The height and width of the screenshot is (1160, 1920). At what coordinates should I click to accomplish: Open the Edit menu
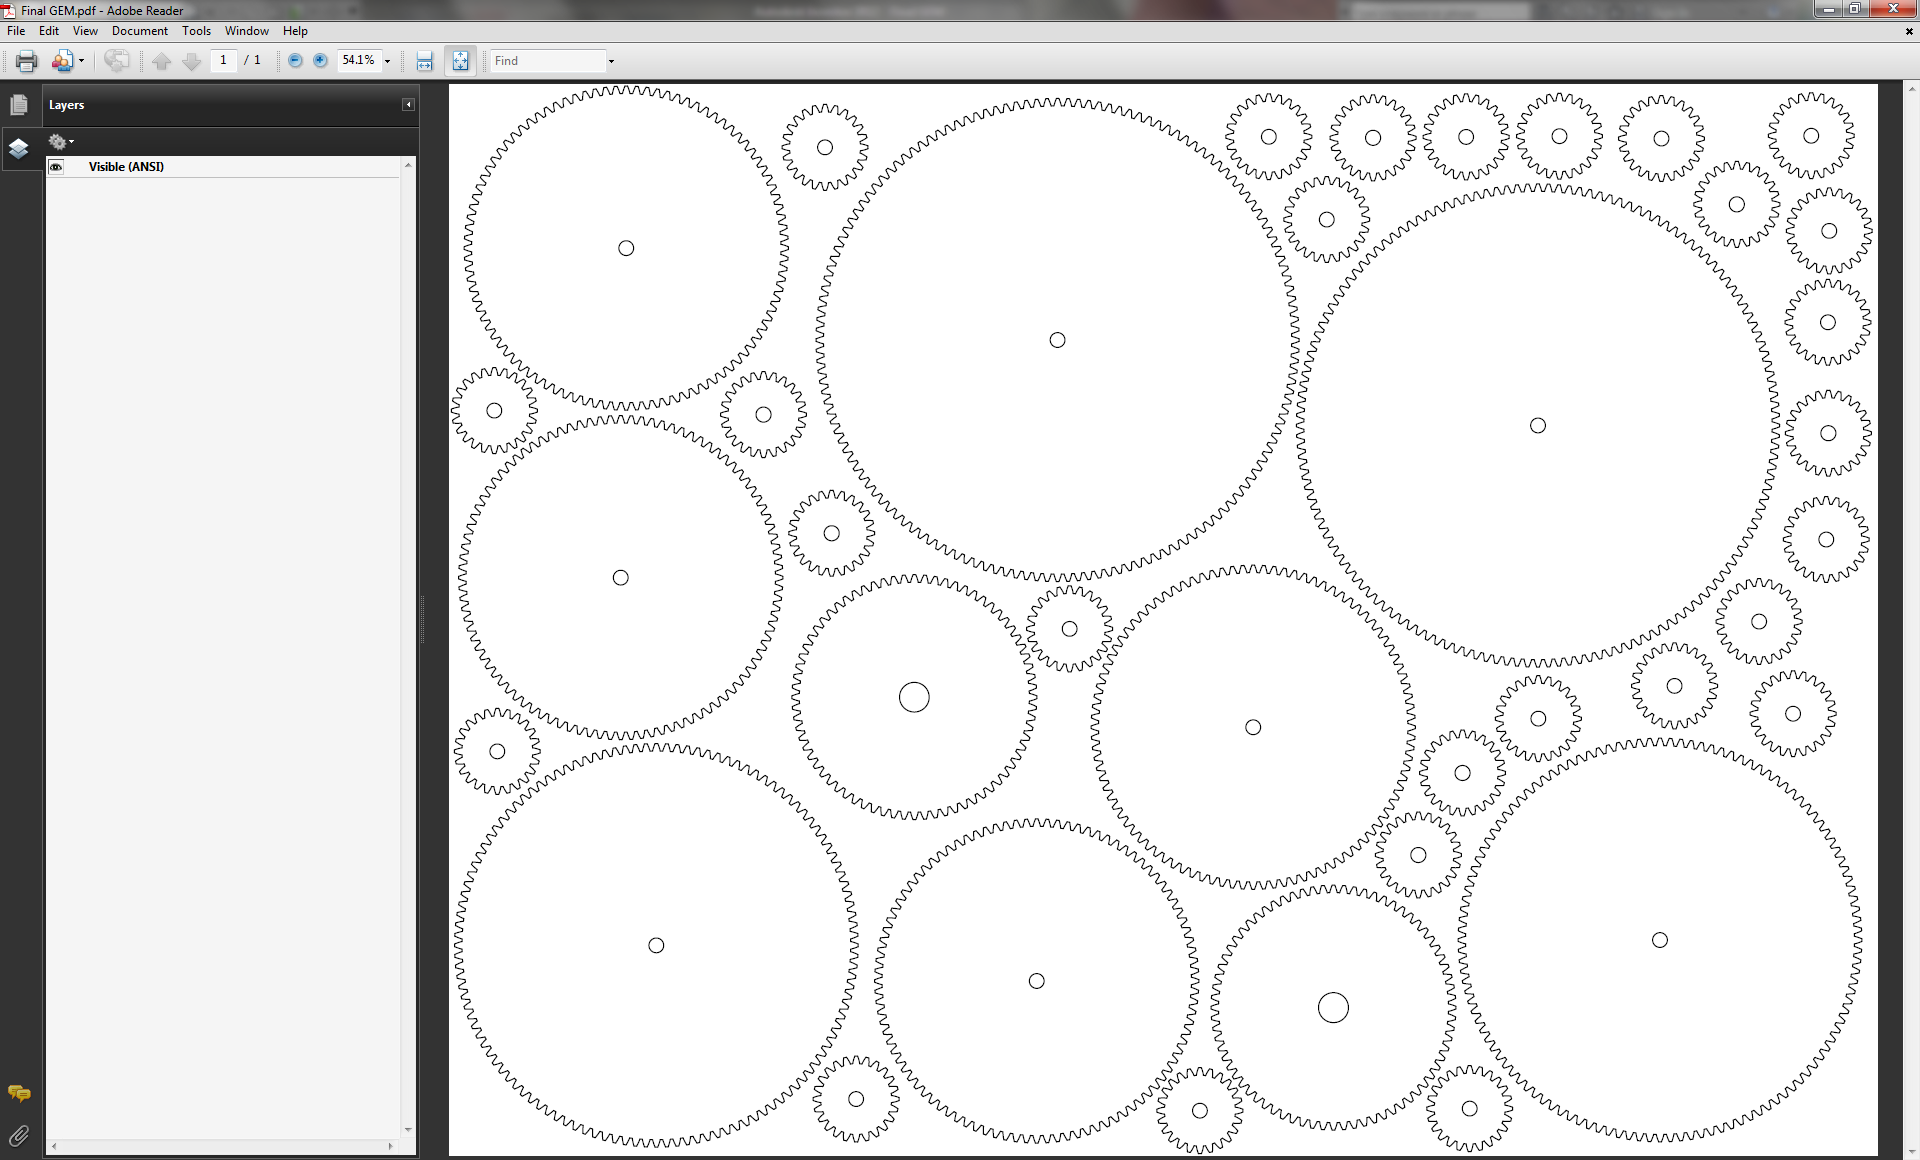click(x=49, y=31)
